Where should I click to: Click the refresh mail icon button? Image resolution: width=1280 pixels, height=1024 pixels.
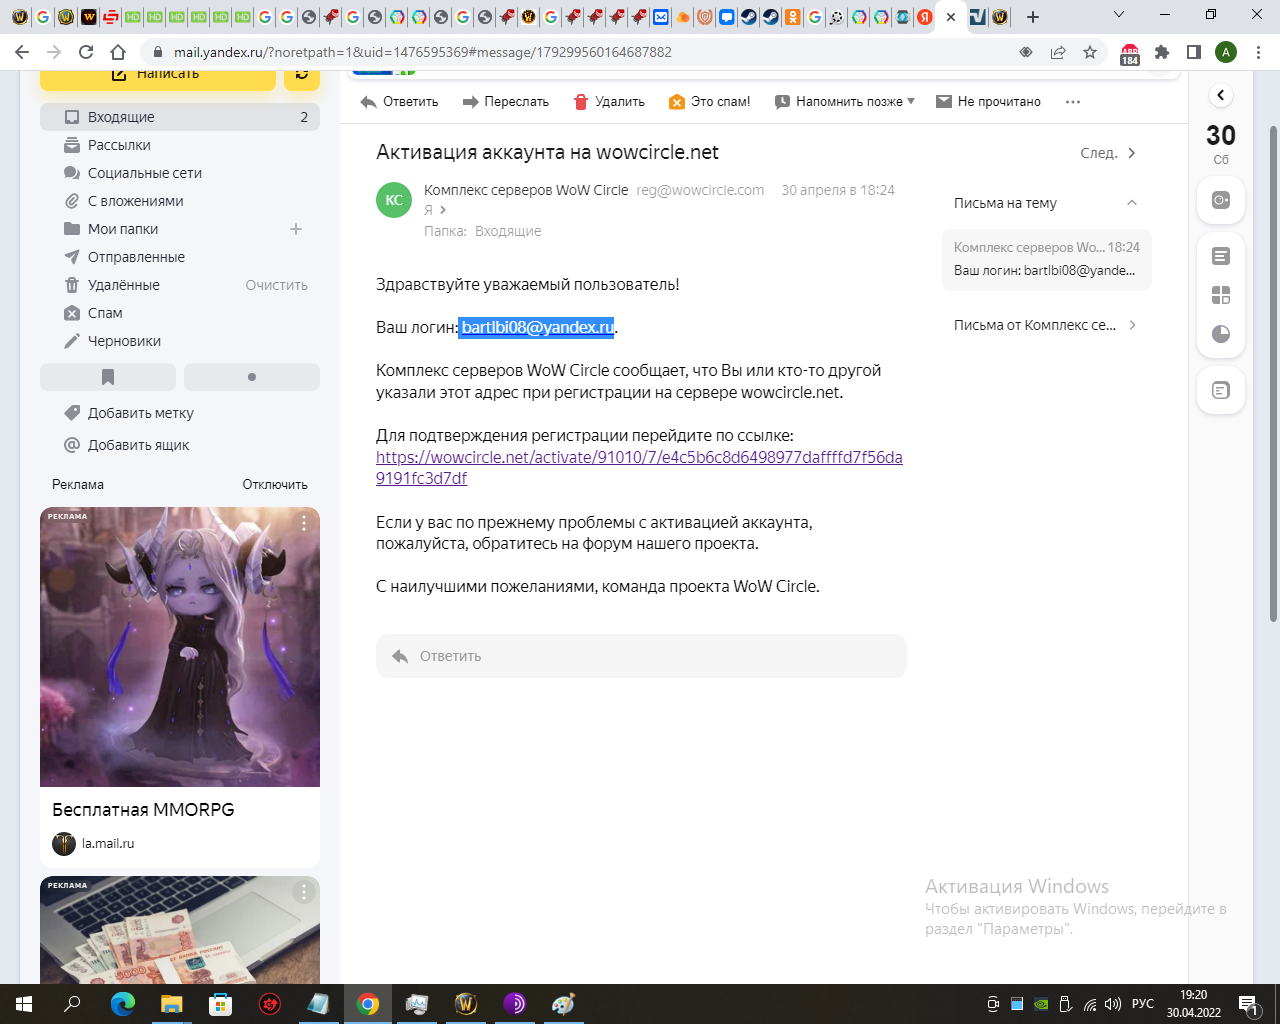click(302, 75)
